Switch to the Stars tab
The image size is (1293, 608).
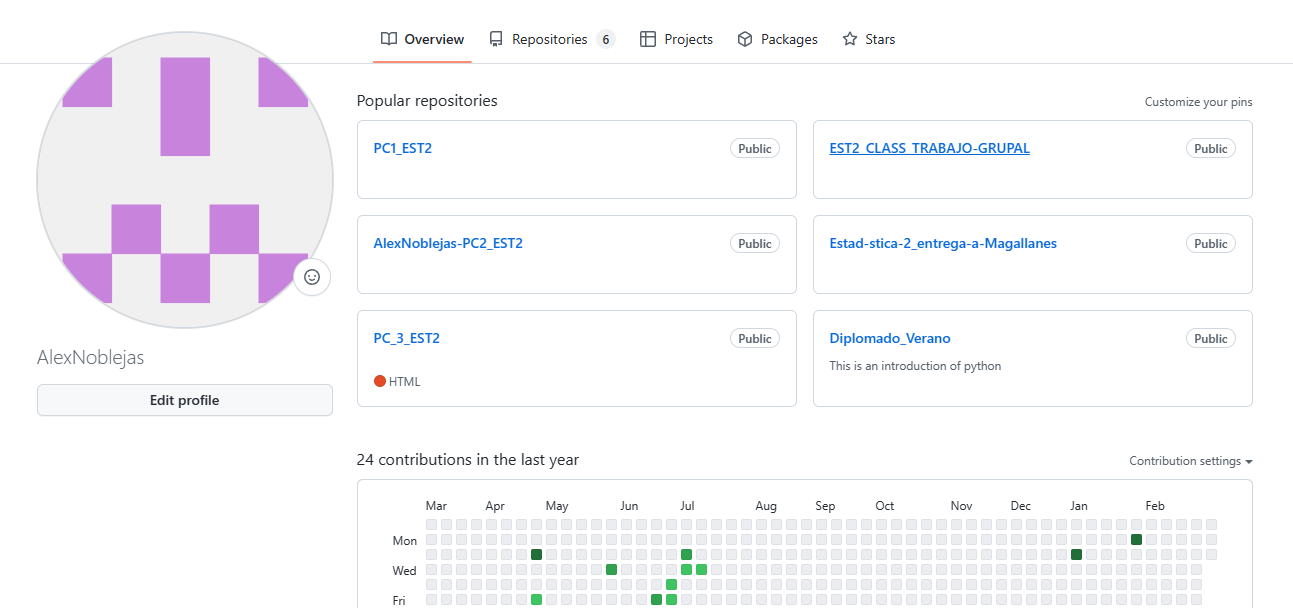(880, 39)
